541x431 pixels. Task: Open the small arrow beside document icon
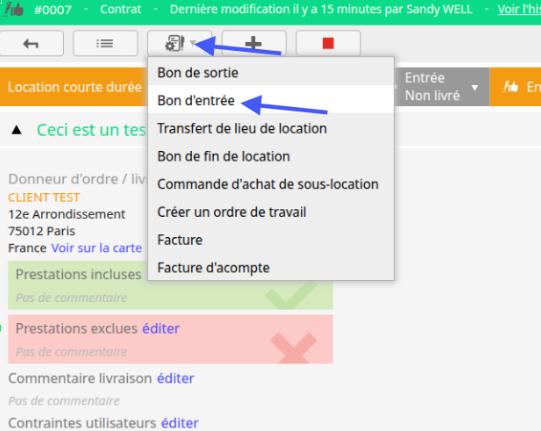(193, 42)
